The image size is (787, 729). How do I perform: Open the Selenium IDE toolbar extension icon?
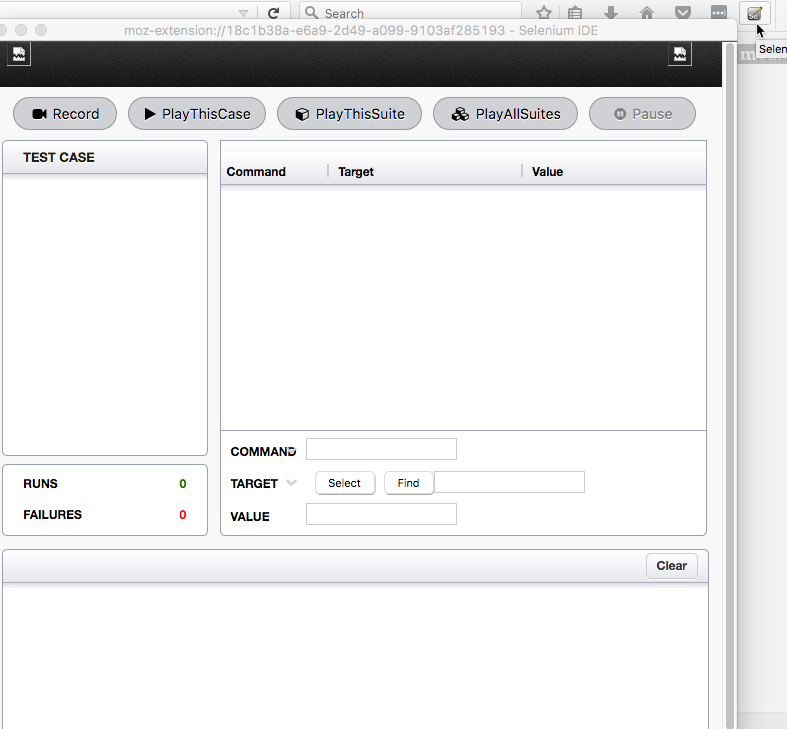tap(754, 13)
